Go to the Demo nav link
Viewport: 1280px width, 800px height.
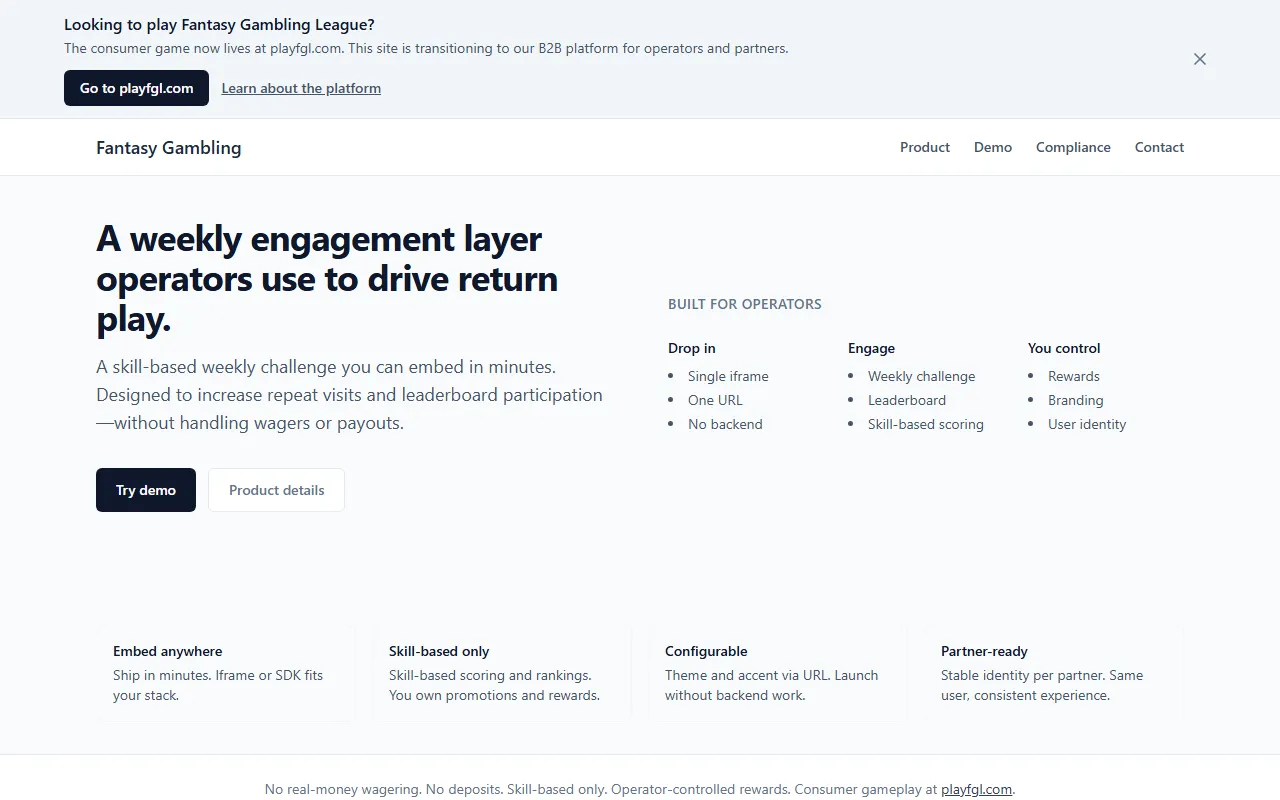[x=992, y=147]
